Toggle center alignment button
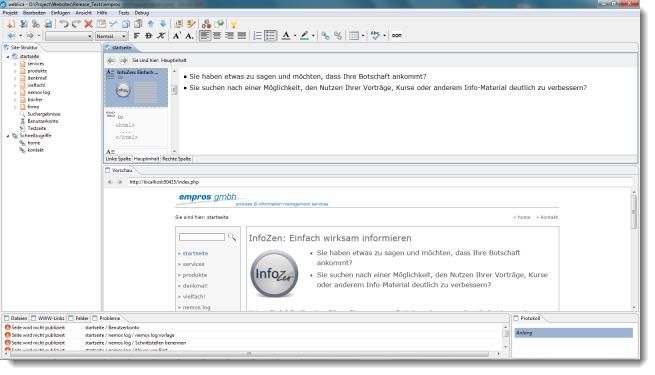 click(217, 36)
